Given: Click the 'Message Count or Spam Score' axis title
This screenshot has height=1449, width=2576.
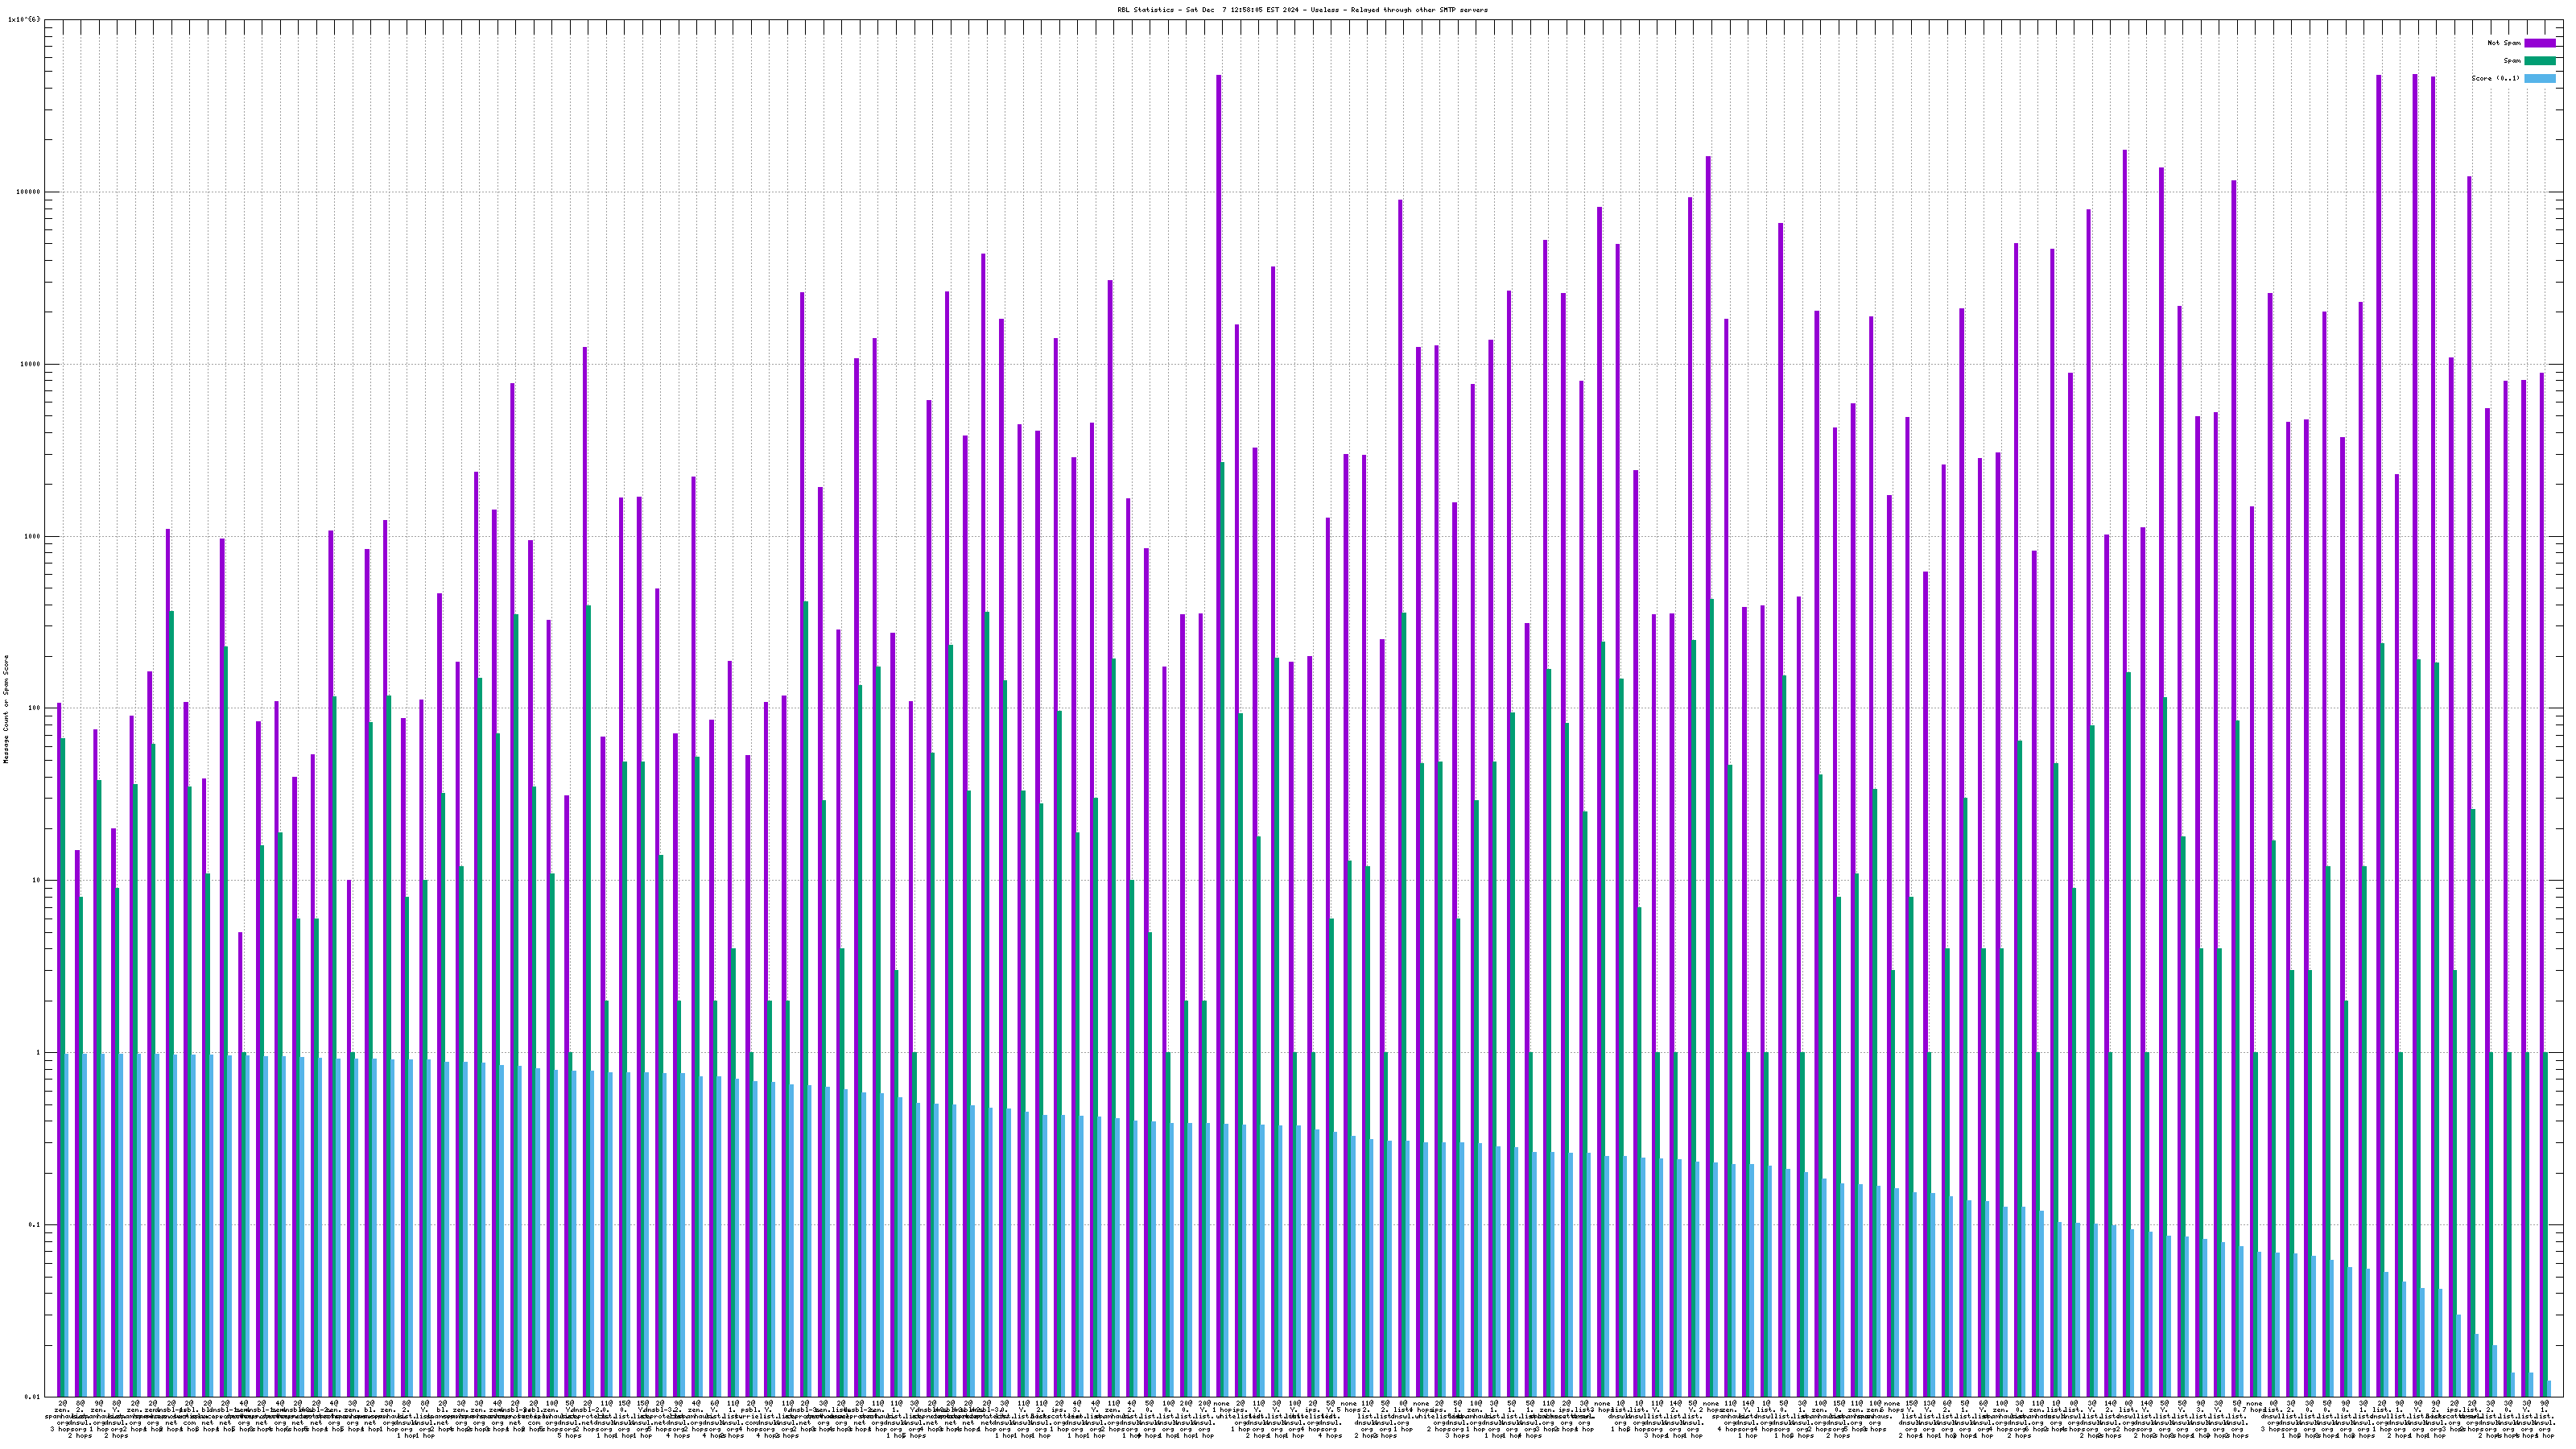Looking at the screenshot, I should 6,709.
